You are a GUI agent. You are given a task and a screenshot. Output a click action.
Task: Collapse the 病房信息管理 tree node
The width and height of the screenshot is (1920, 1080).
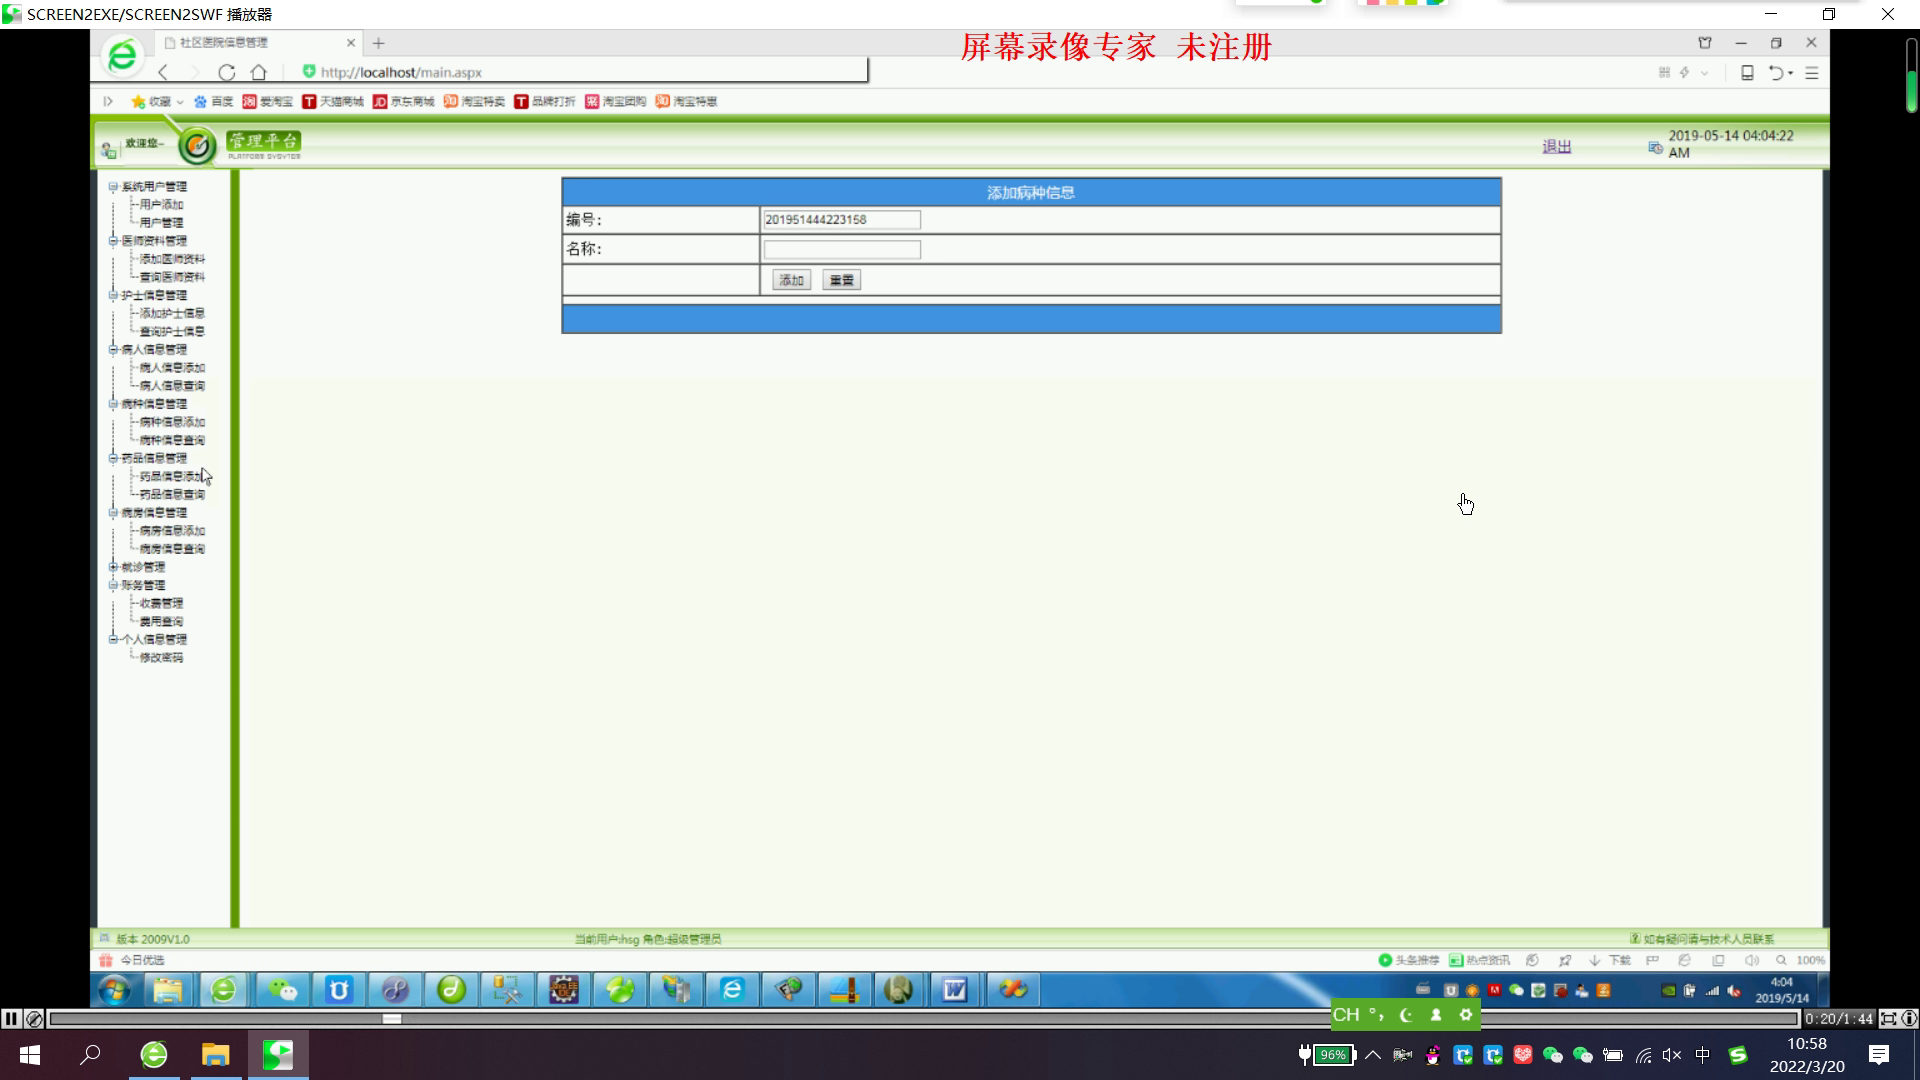pyautogui.click(x=113, y=512)
